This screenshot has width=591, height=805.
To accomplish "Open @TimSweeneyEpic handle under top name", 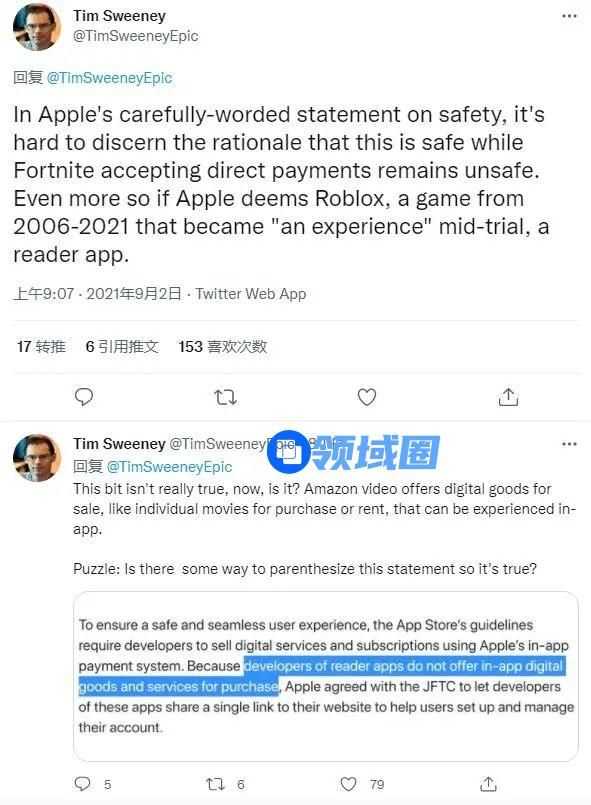I will (x=136, y=36).
